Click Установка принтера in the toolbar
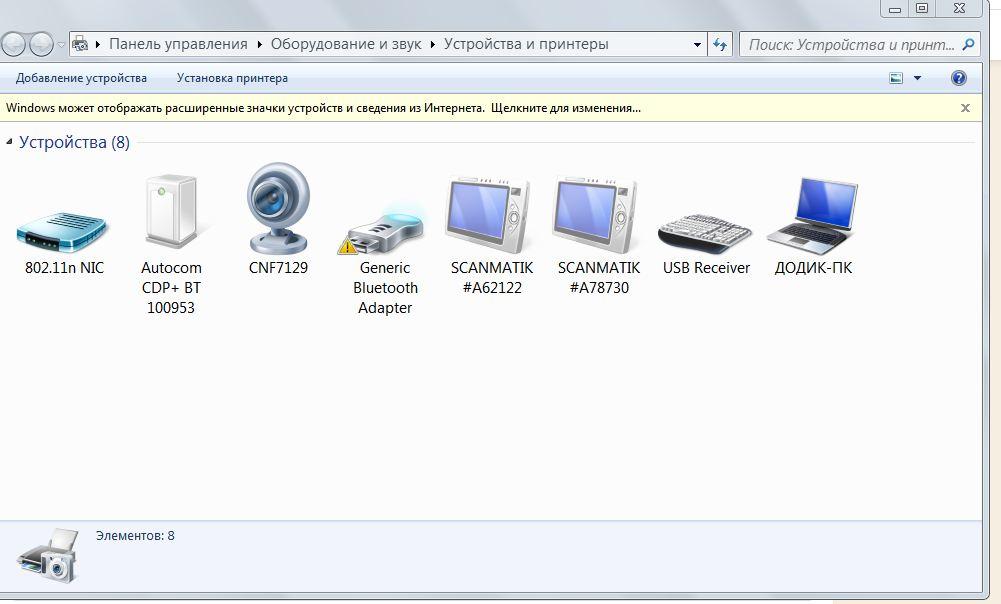 click(x=232, y=78)
